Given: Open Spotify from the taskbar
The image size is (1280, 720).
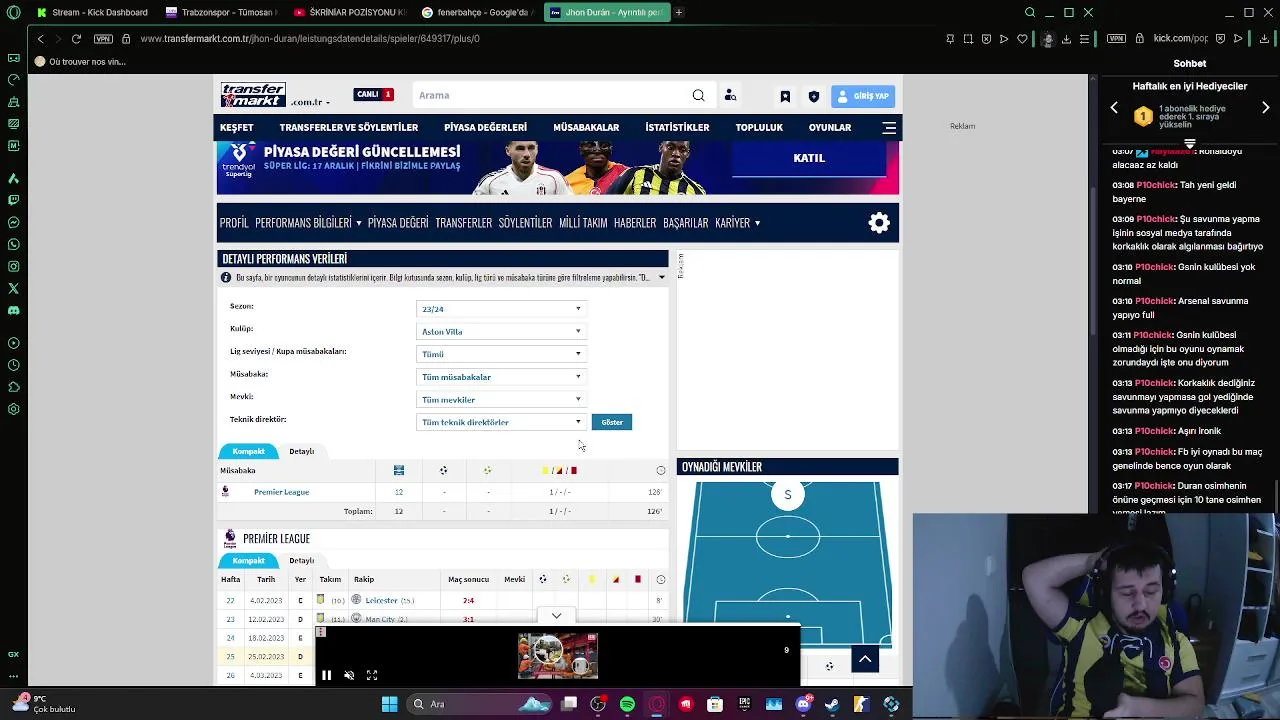Looking at the screenshot, I should [627, 704].
